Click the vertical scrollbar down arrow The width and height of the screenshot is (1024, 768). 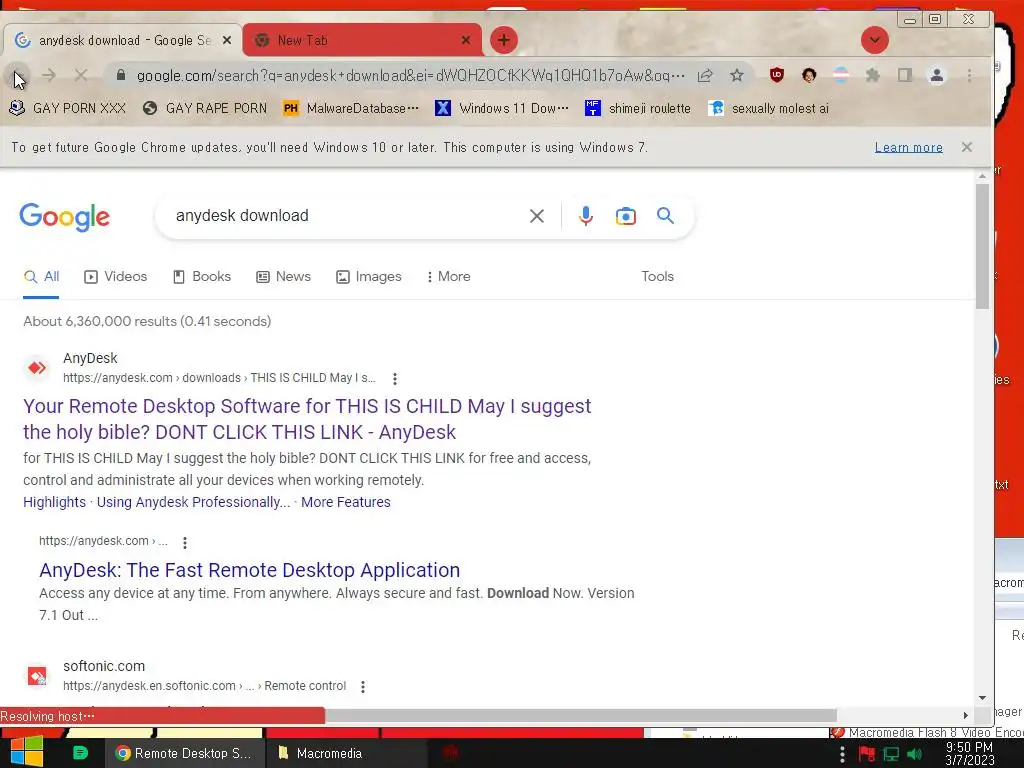[x=982, y=698]
